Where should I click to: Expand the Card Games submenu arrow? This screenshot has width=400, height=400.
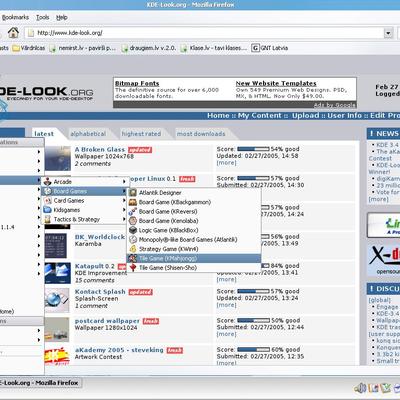(124, 201)
